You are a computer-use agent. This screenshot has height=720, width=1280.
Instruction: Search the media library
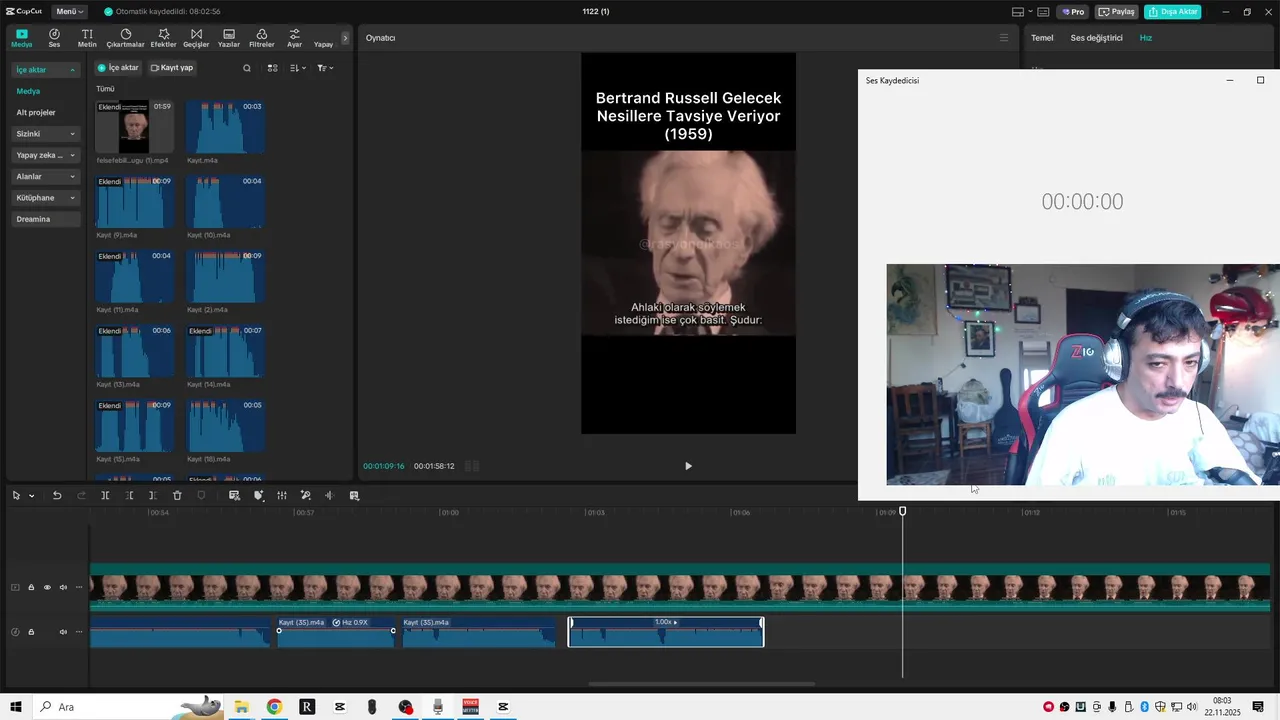click(247, 68)
